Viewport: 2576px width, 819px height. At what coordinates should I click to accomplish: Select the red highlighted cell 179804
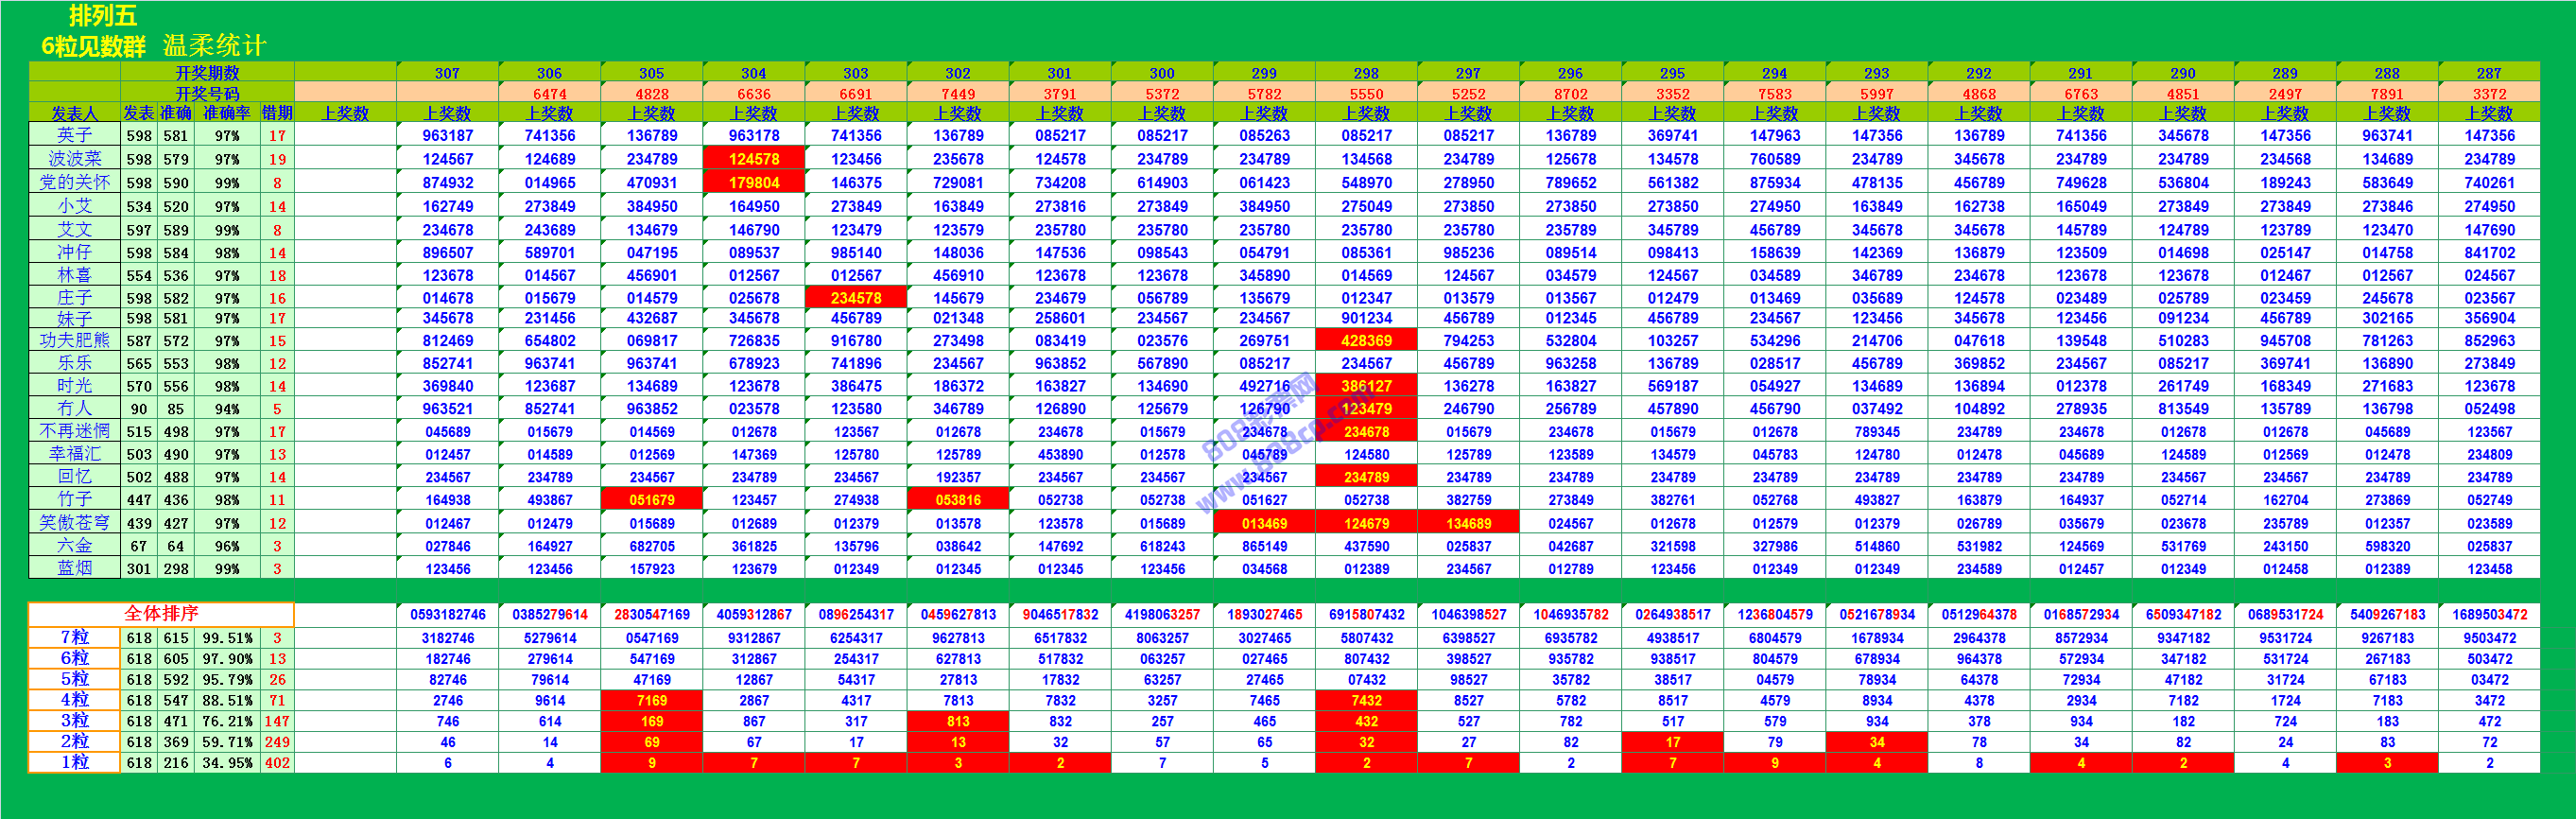(754, 182)
